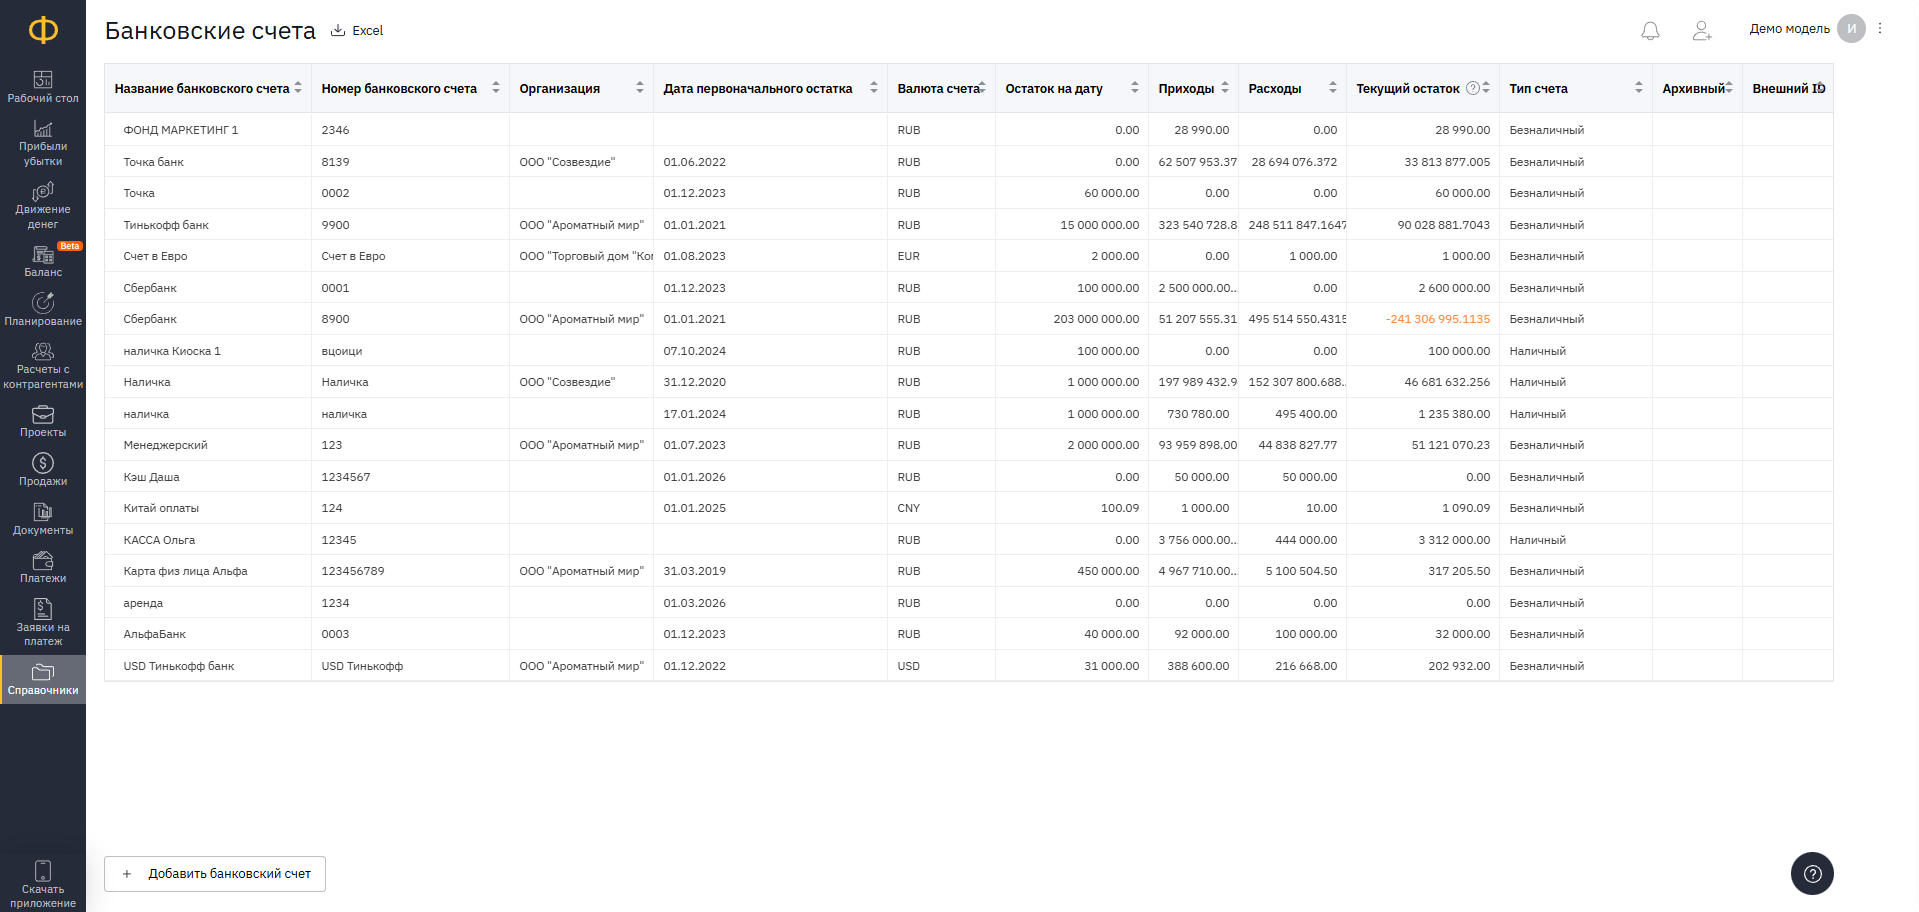Open Прибыли убытки report
Screen dimensions: 1919x912
point(43,143)
